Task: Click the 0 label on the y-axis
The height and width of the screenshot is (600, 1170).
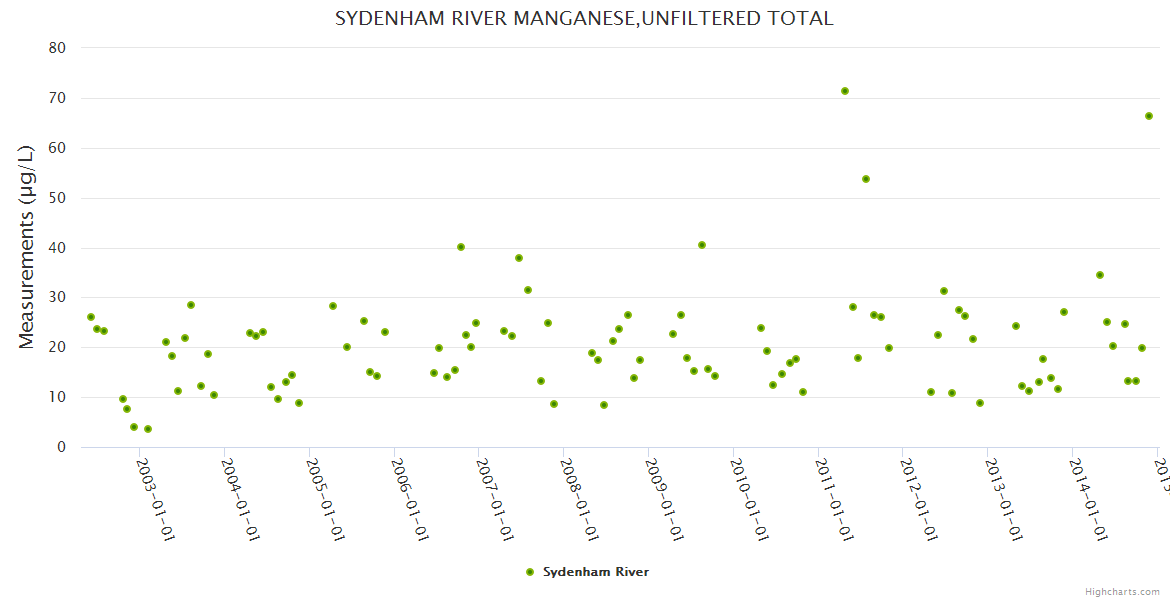Action: coord(62,447)
